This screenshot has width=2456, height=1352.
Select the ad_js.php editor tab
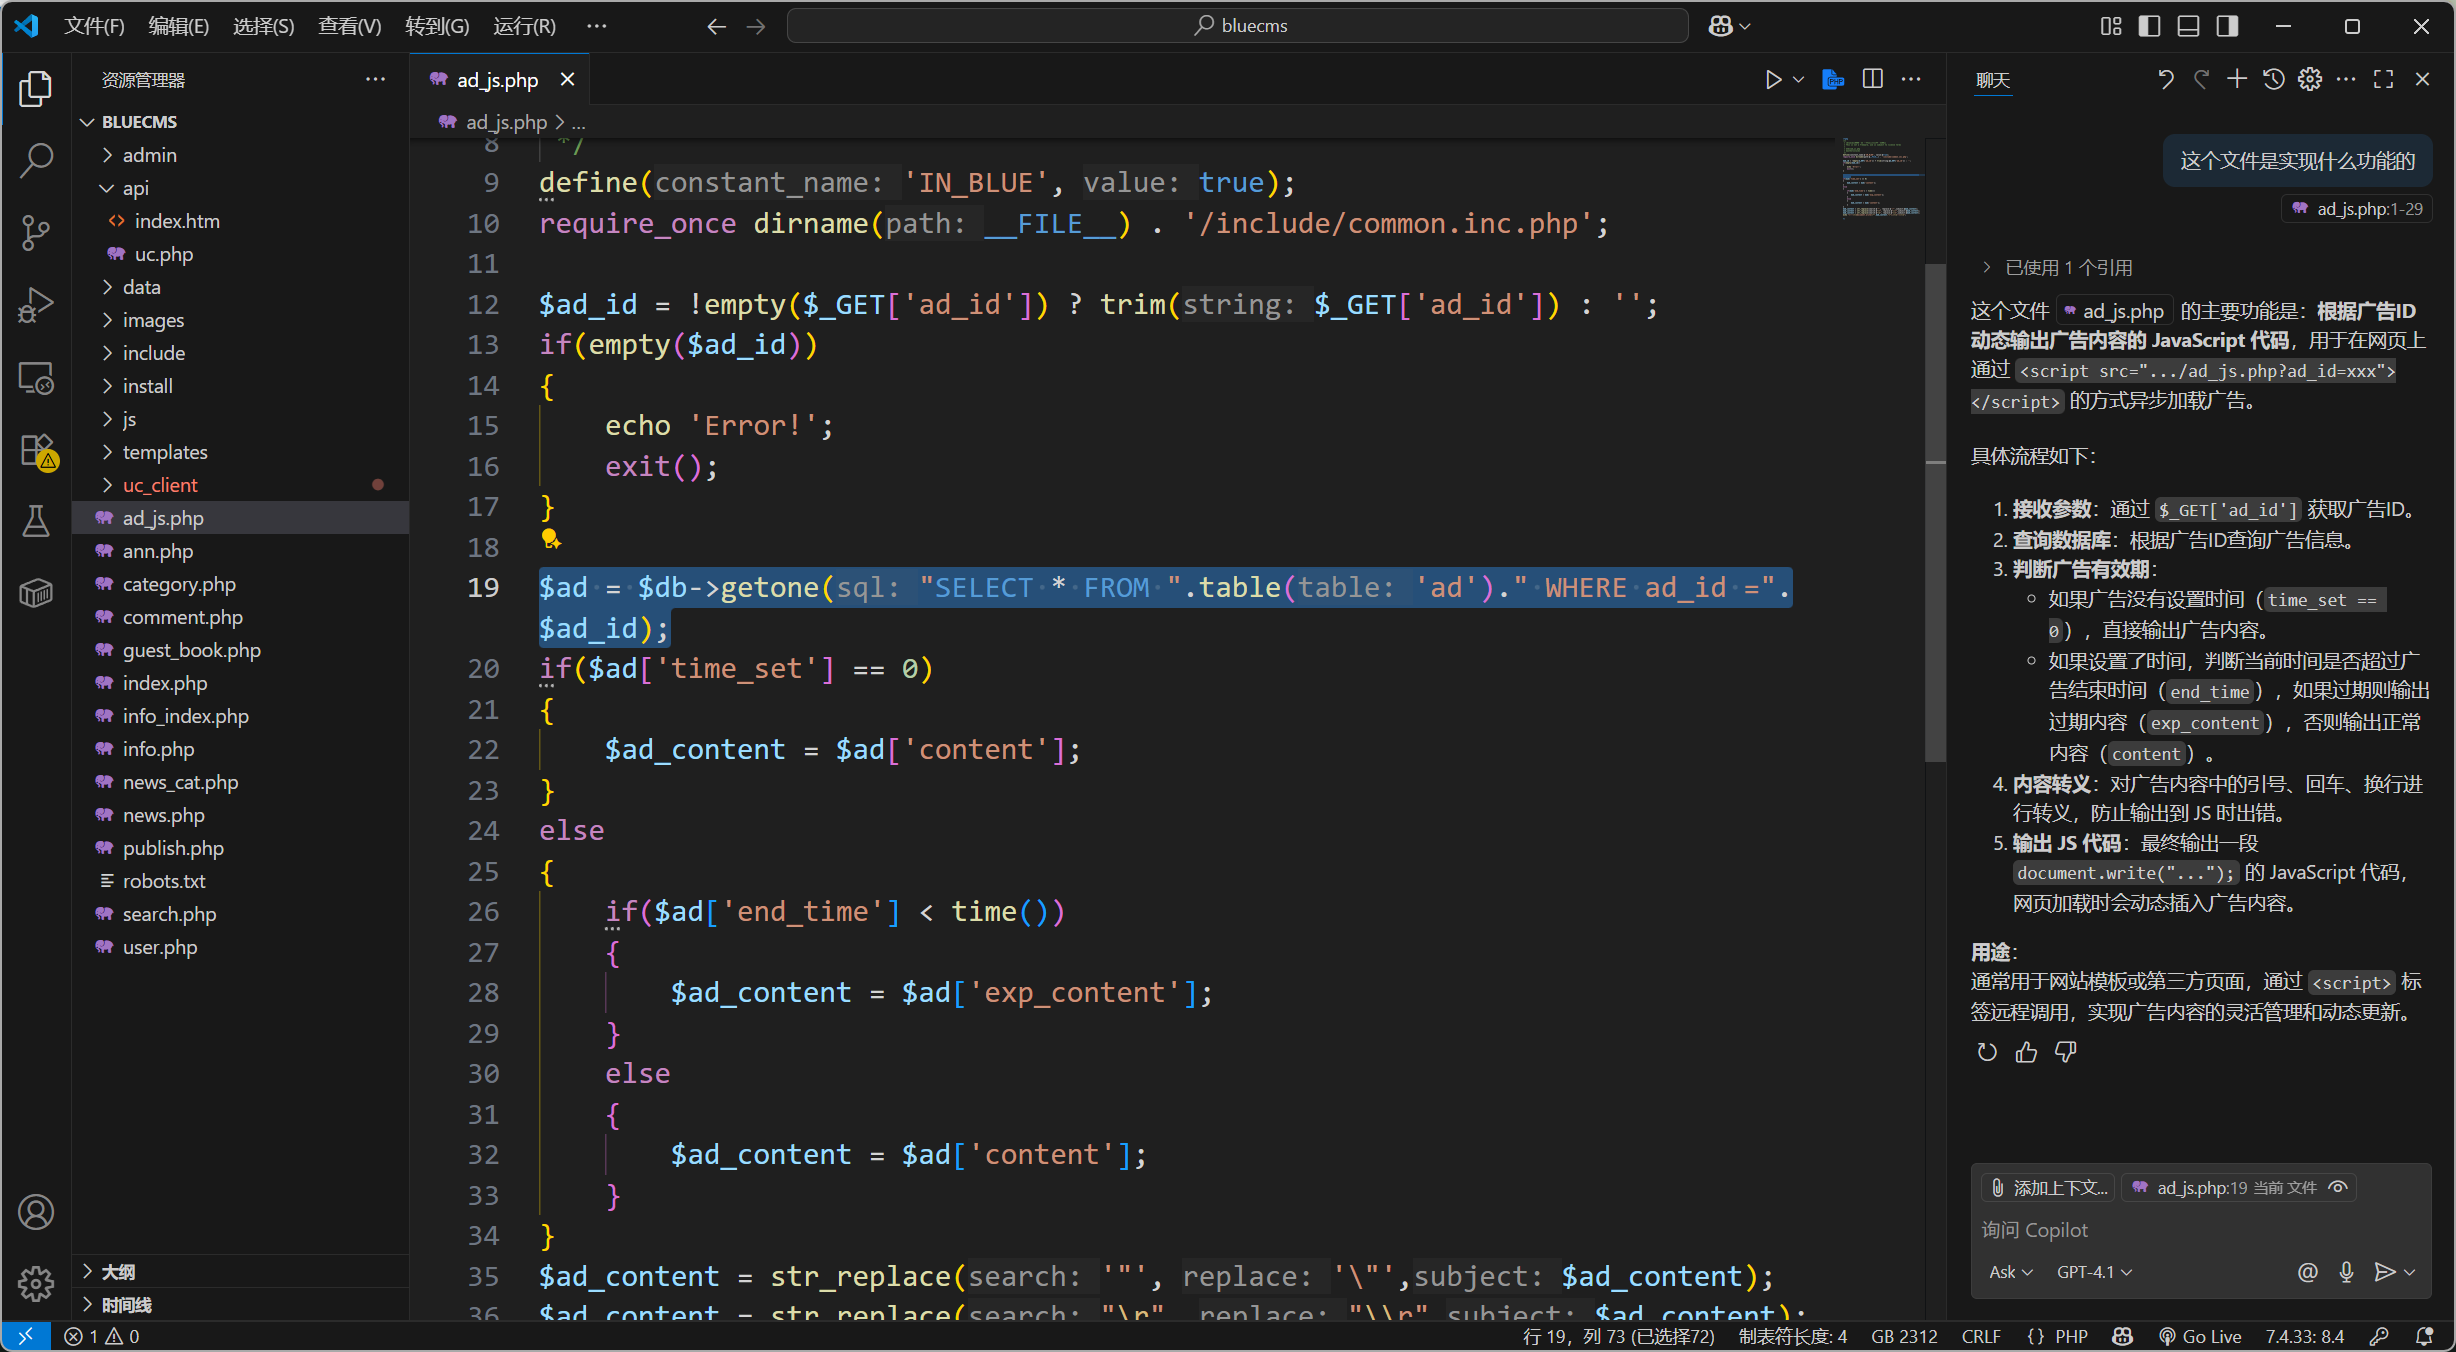[497, 80]
